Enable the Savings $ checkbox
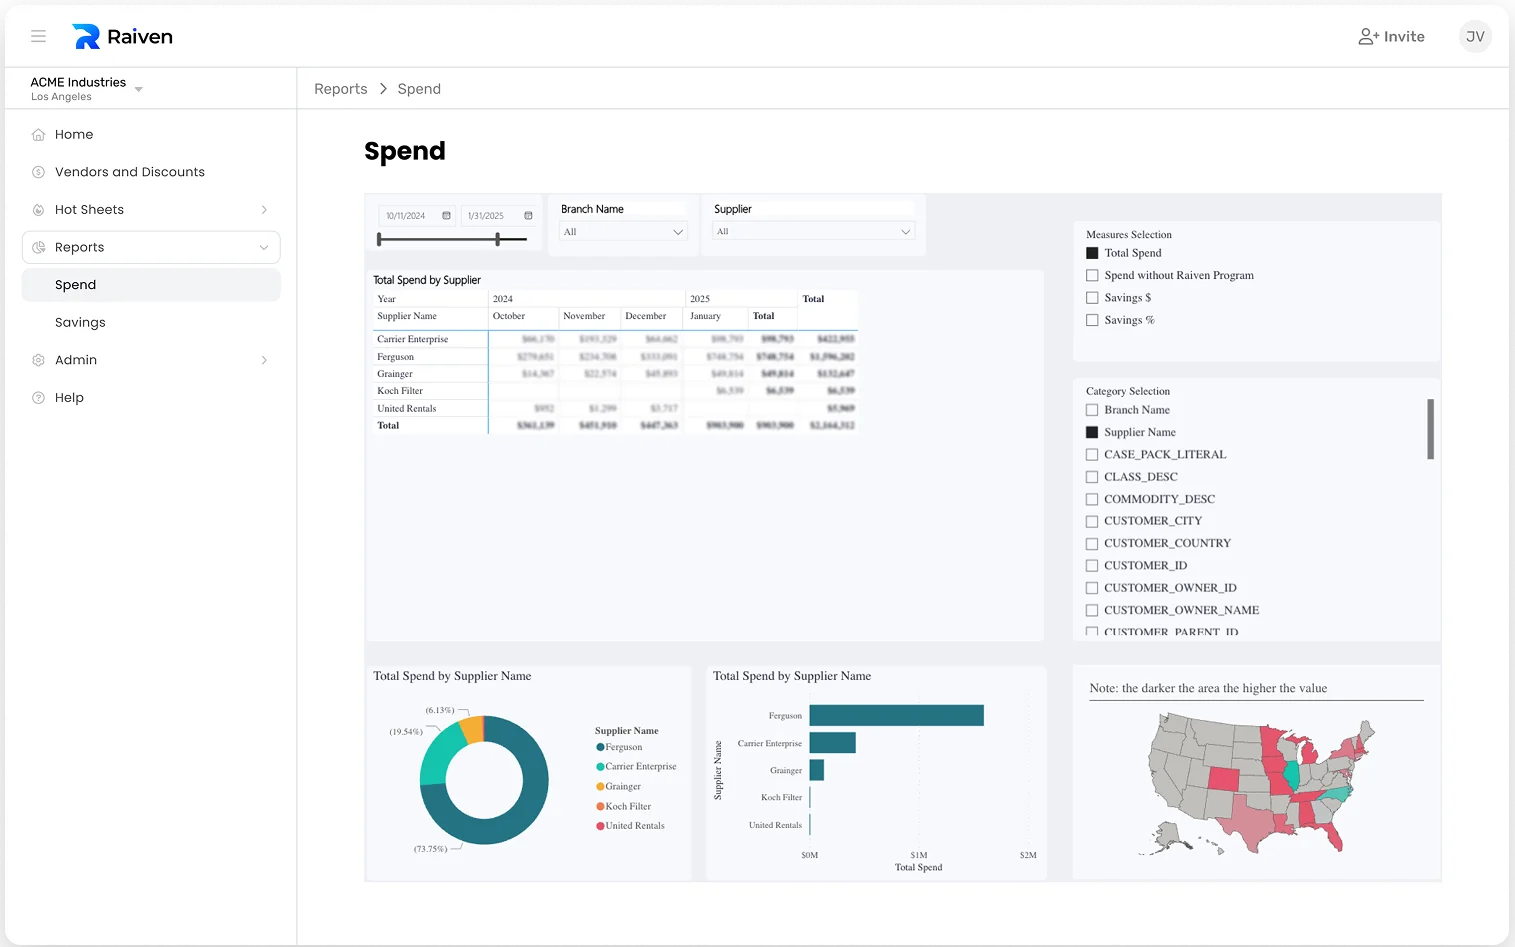Screen dimensions: 1515x947 pos(1092,298)
